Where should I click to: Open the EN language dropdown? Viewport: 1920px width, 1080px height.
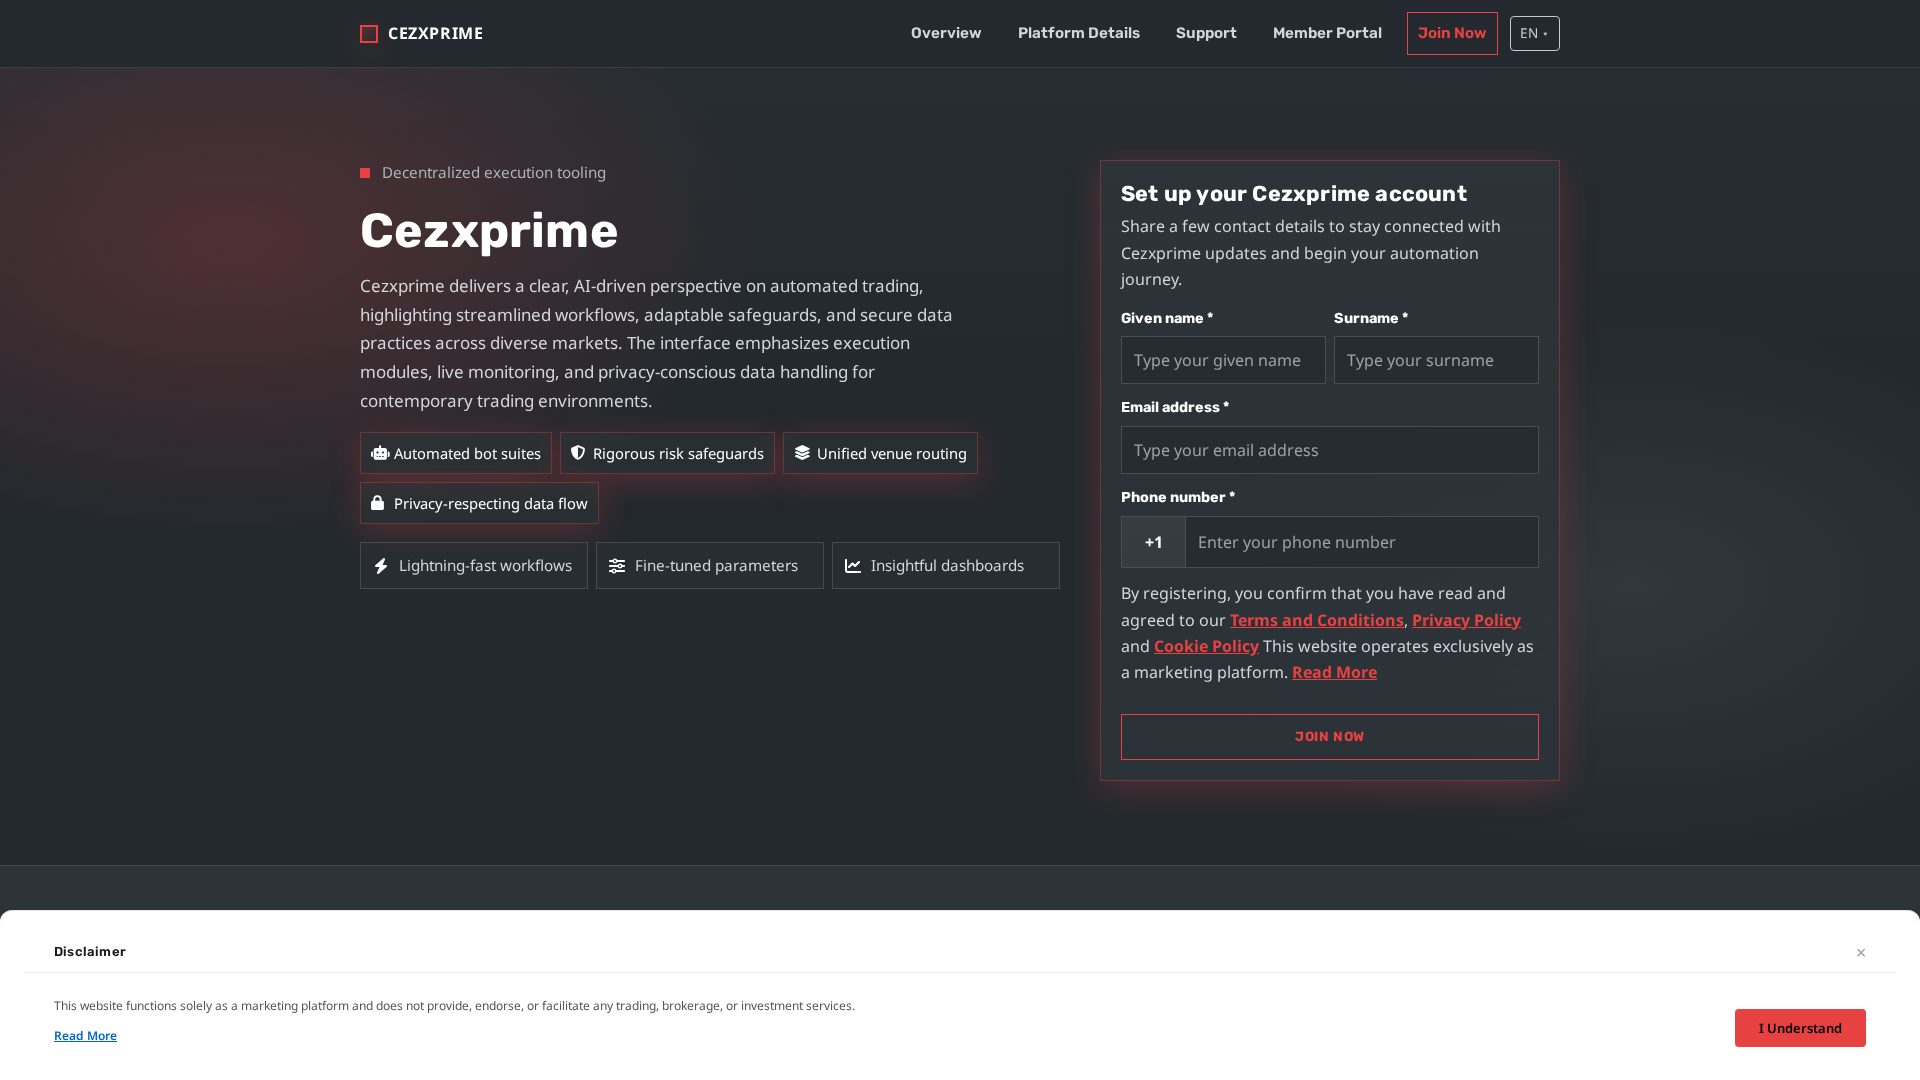click(x=1534, y=33)
